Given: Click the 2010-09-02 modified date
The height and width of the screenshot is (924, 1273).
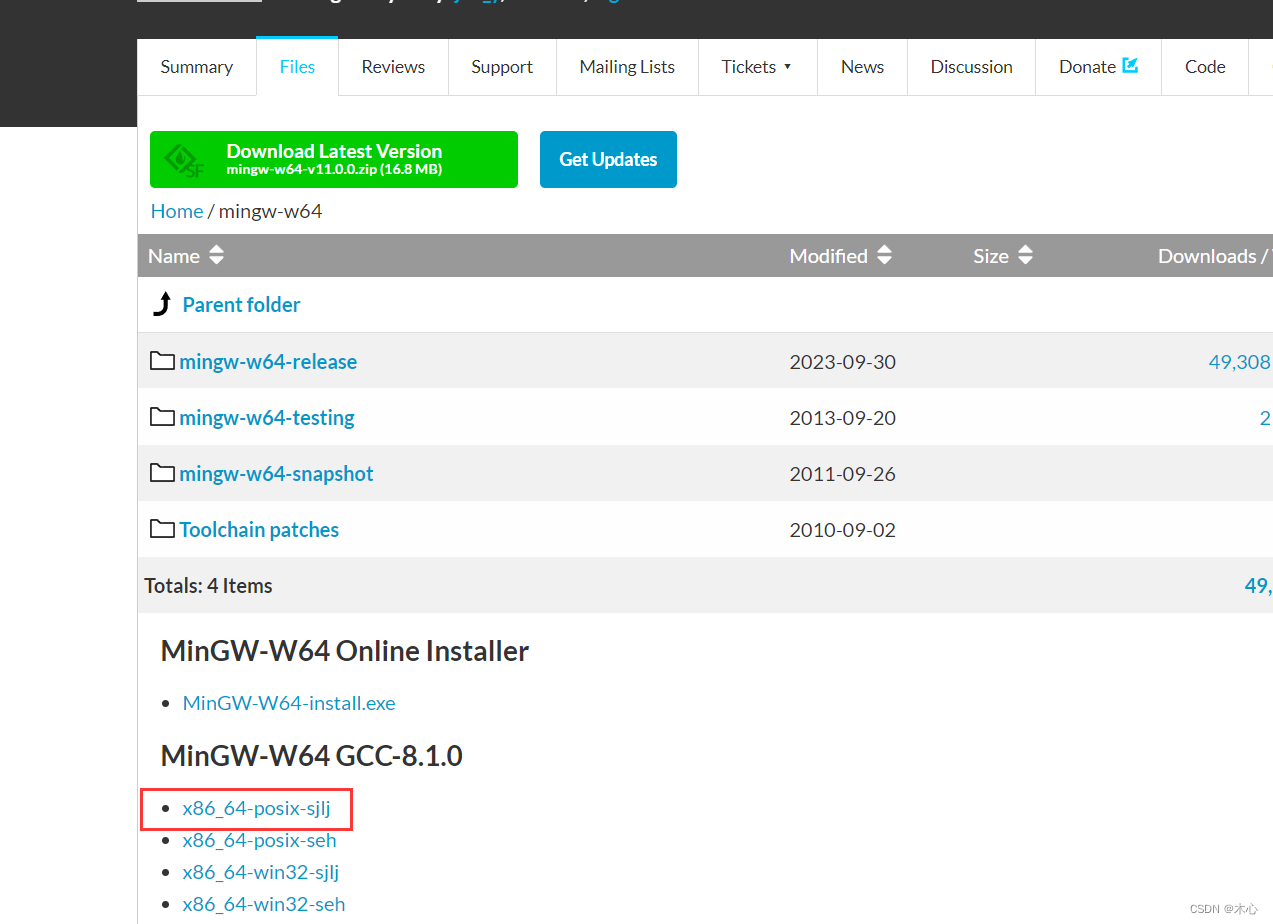Looking at the screenshot, I should 843,530.
